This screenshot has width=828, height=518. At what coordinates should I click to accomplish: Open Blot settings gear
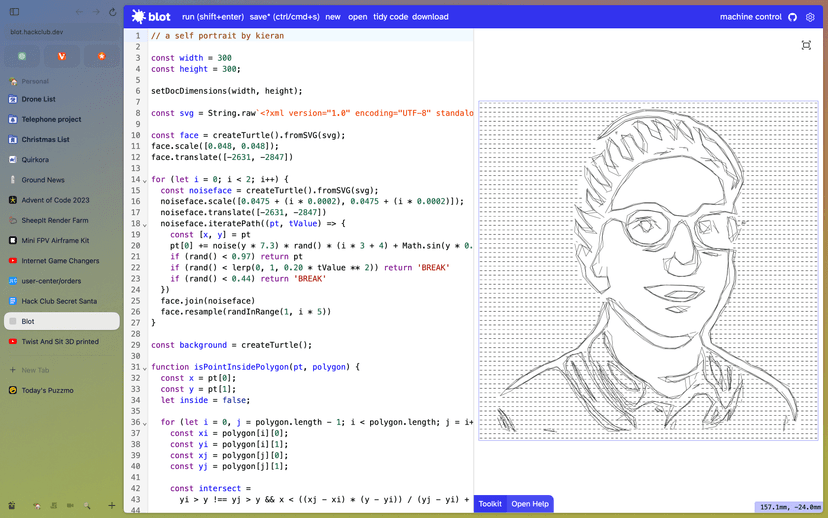click(x=810, y=17)
